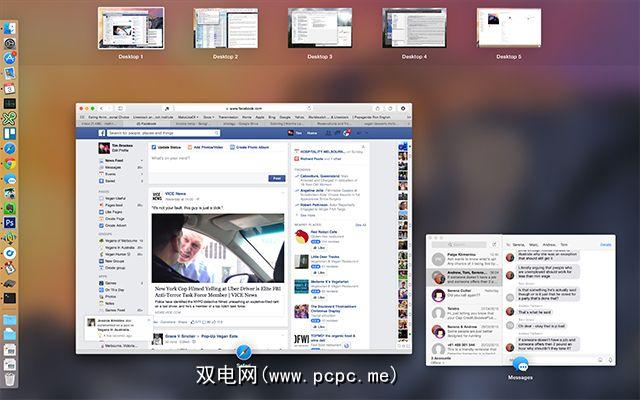Open the Calendar dock icon

pos(9,88)
